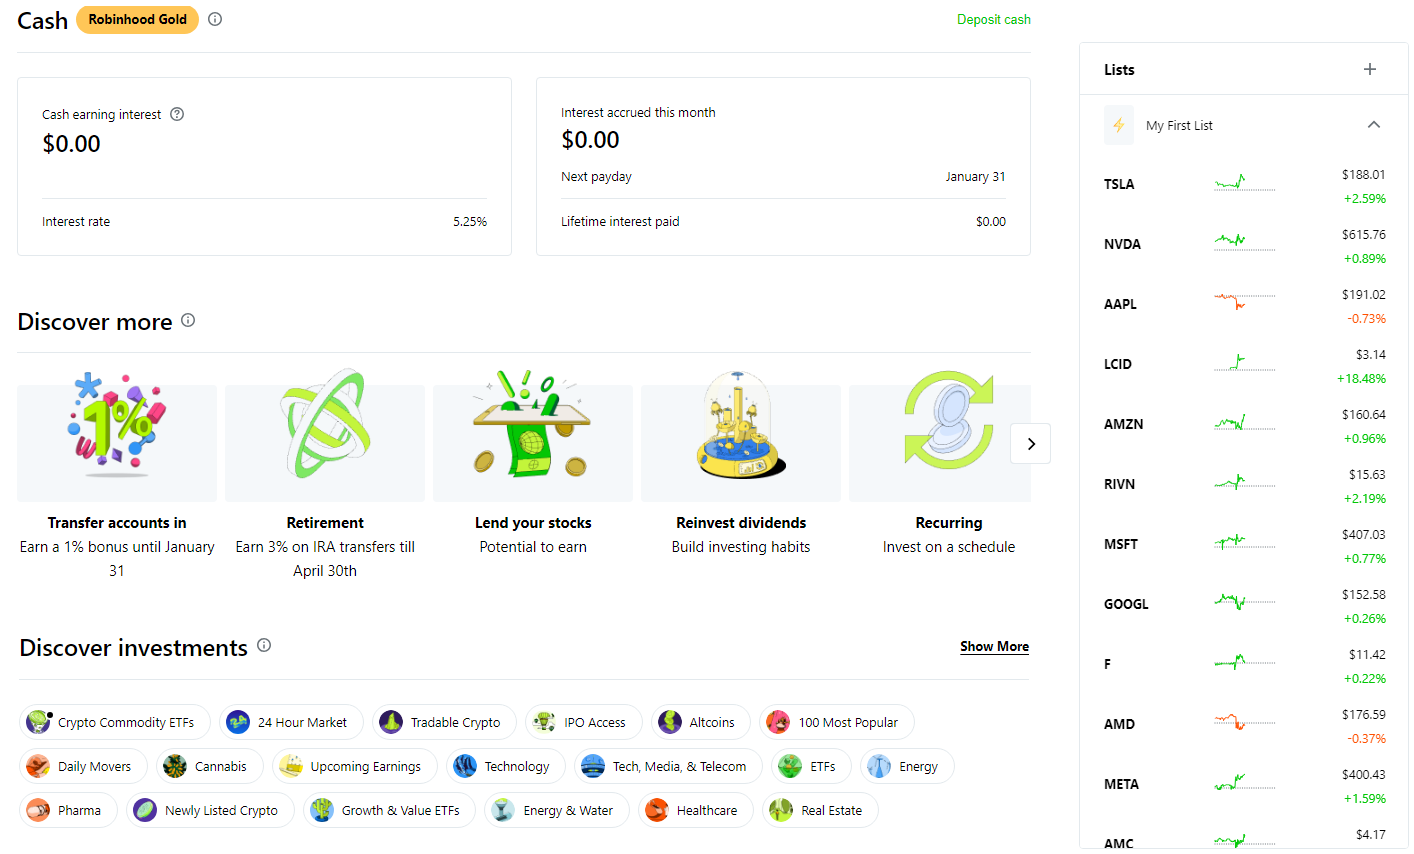Click the Lifetime interest paid label
This screenshot has height=854, width=1414.
pyautogui.click(x=620, y=222)
